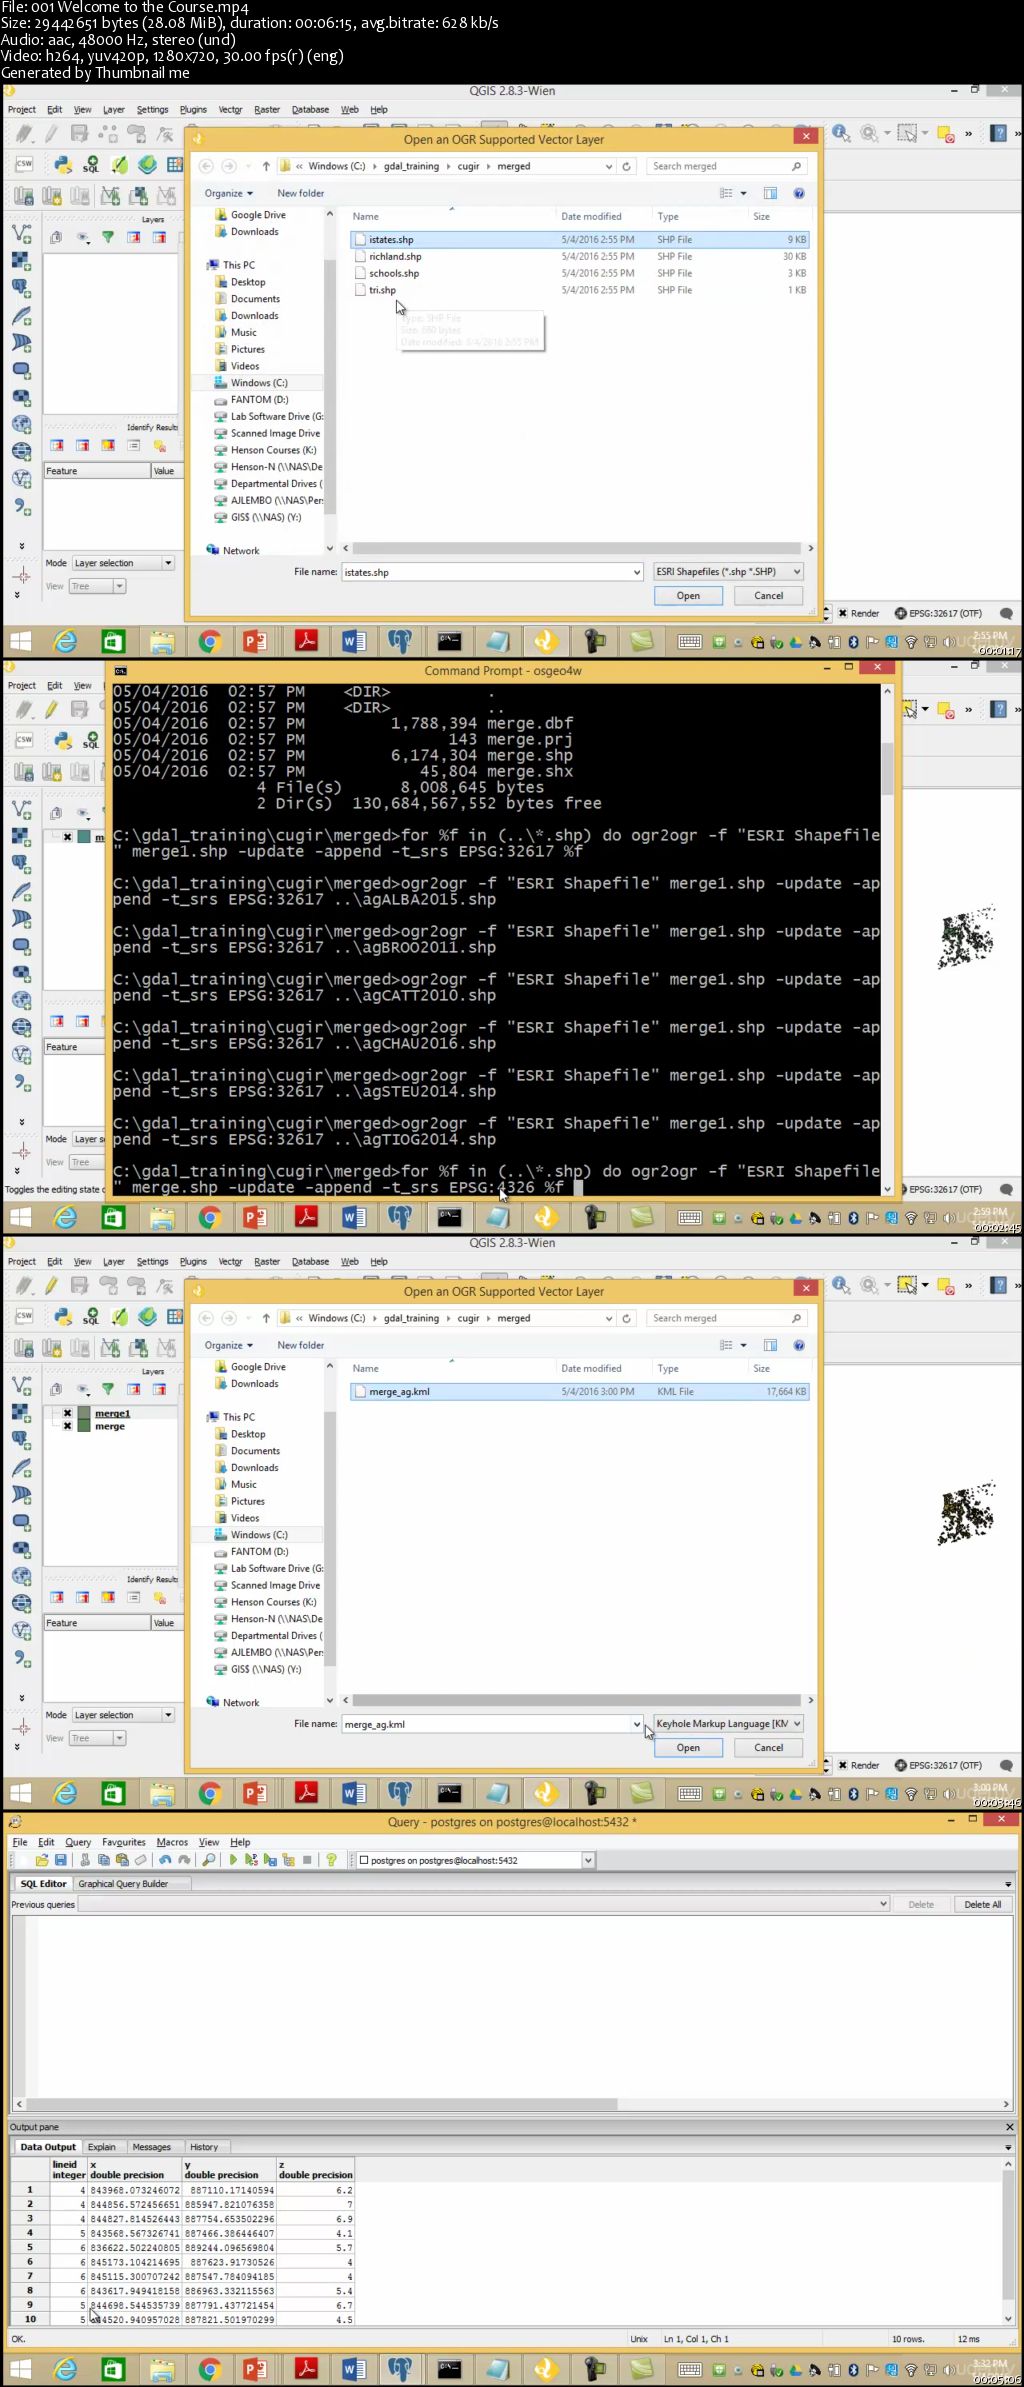Image resolution: width=1024 pixels, height=2387 pixels.
Task: Open the Favourites menu in pgAdmin
Action: (x=124, y=1842)
